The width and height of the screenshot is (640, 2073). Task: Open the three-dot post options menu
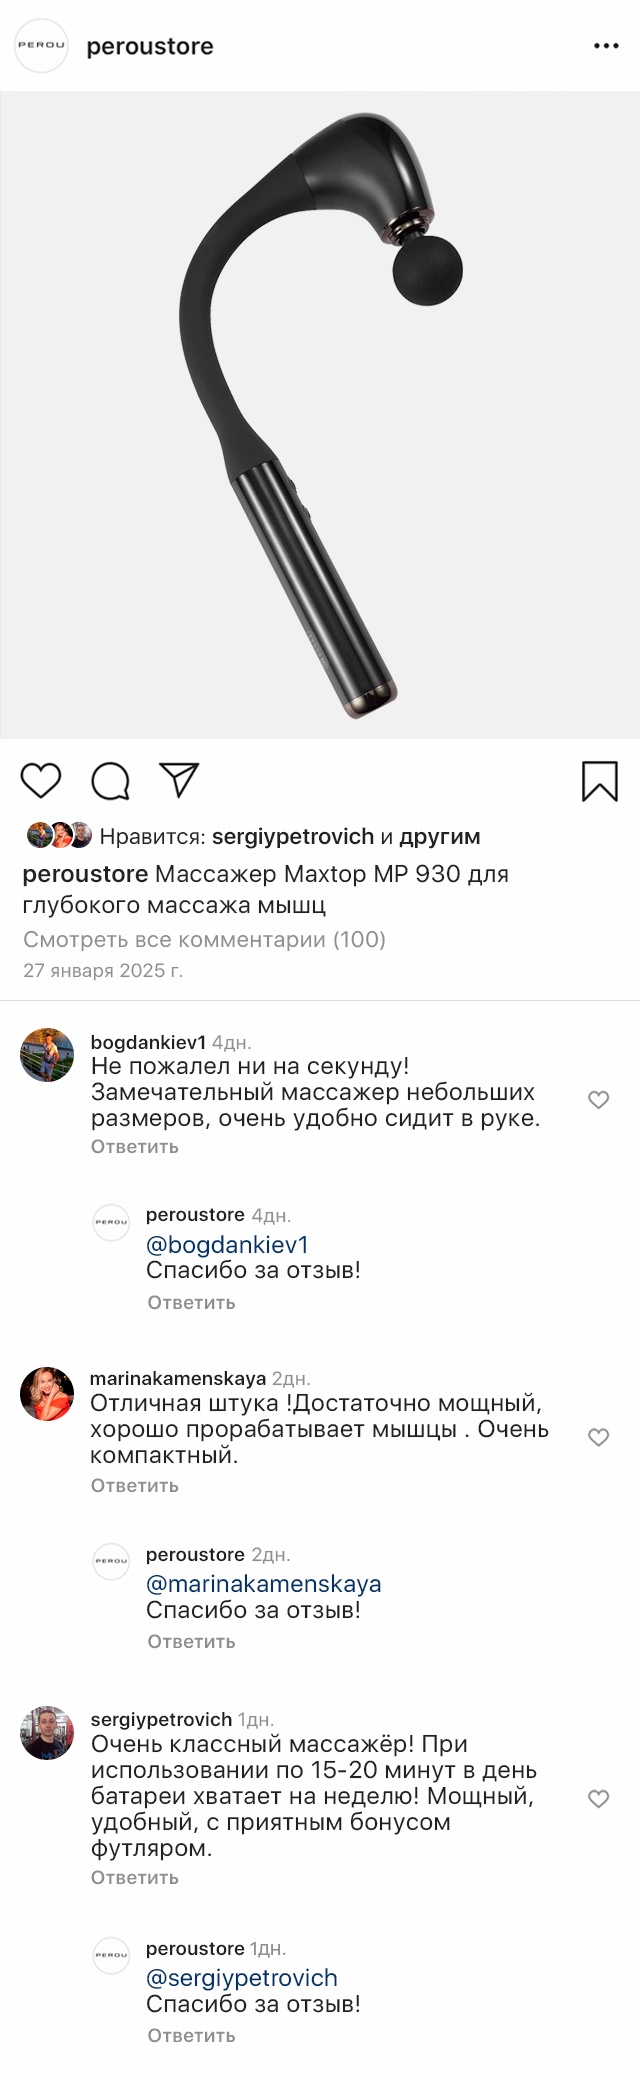coord(606,46)
